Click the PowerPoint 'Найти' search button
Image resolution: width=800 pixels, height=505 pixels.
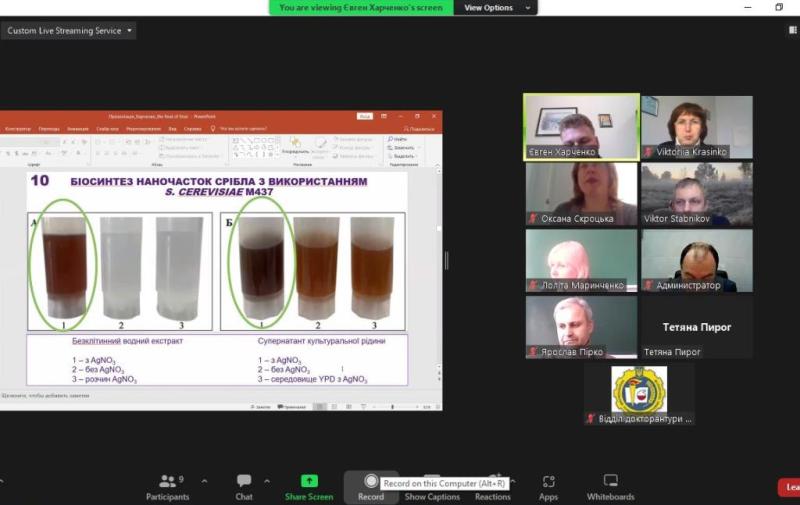(397, 139)
